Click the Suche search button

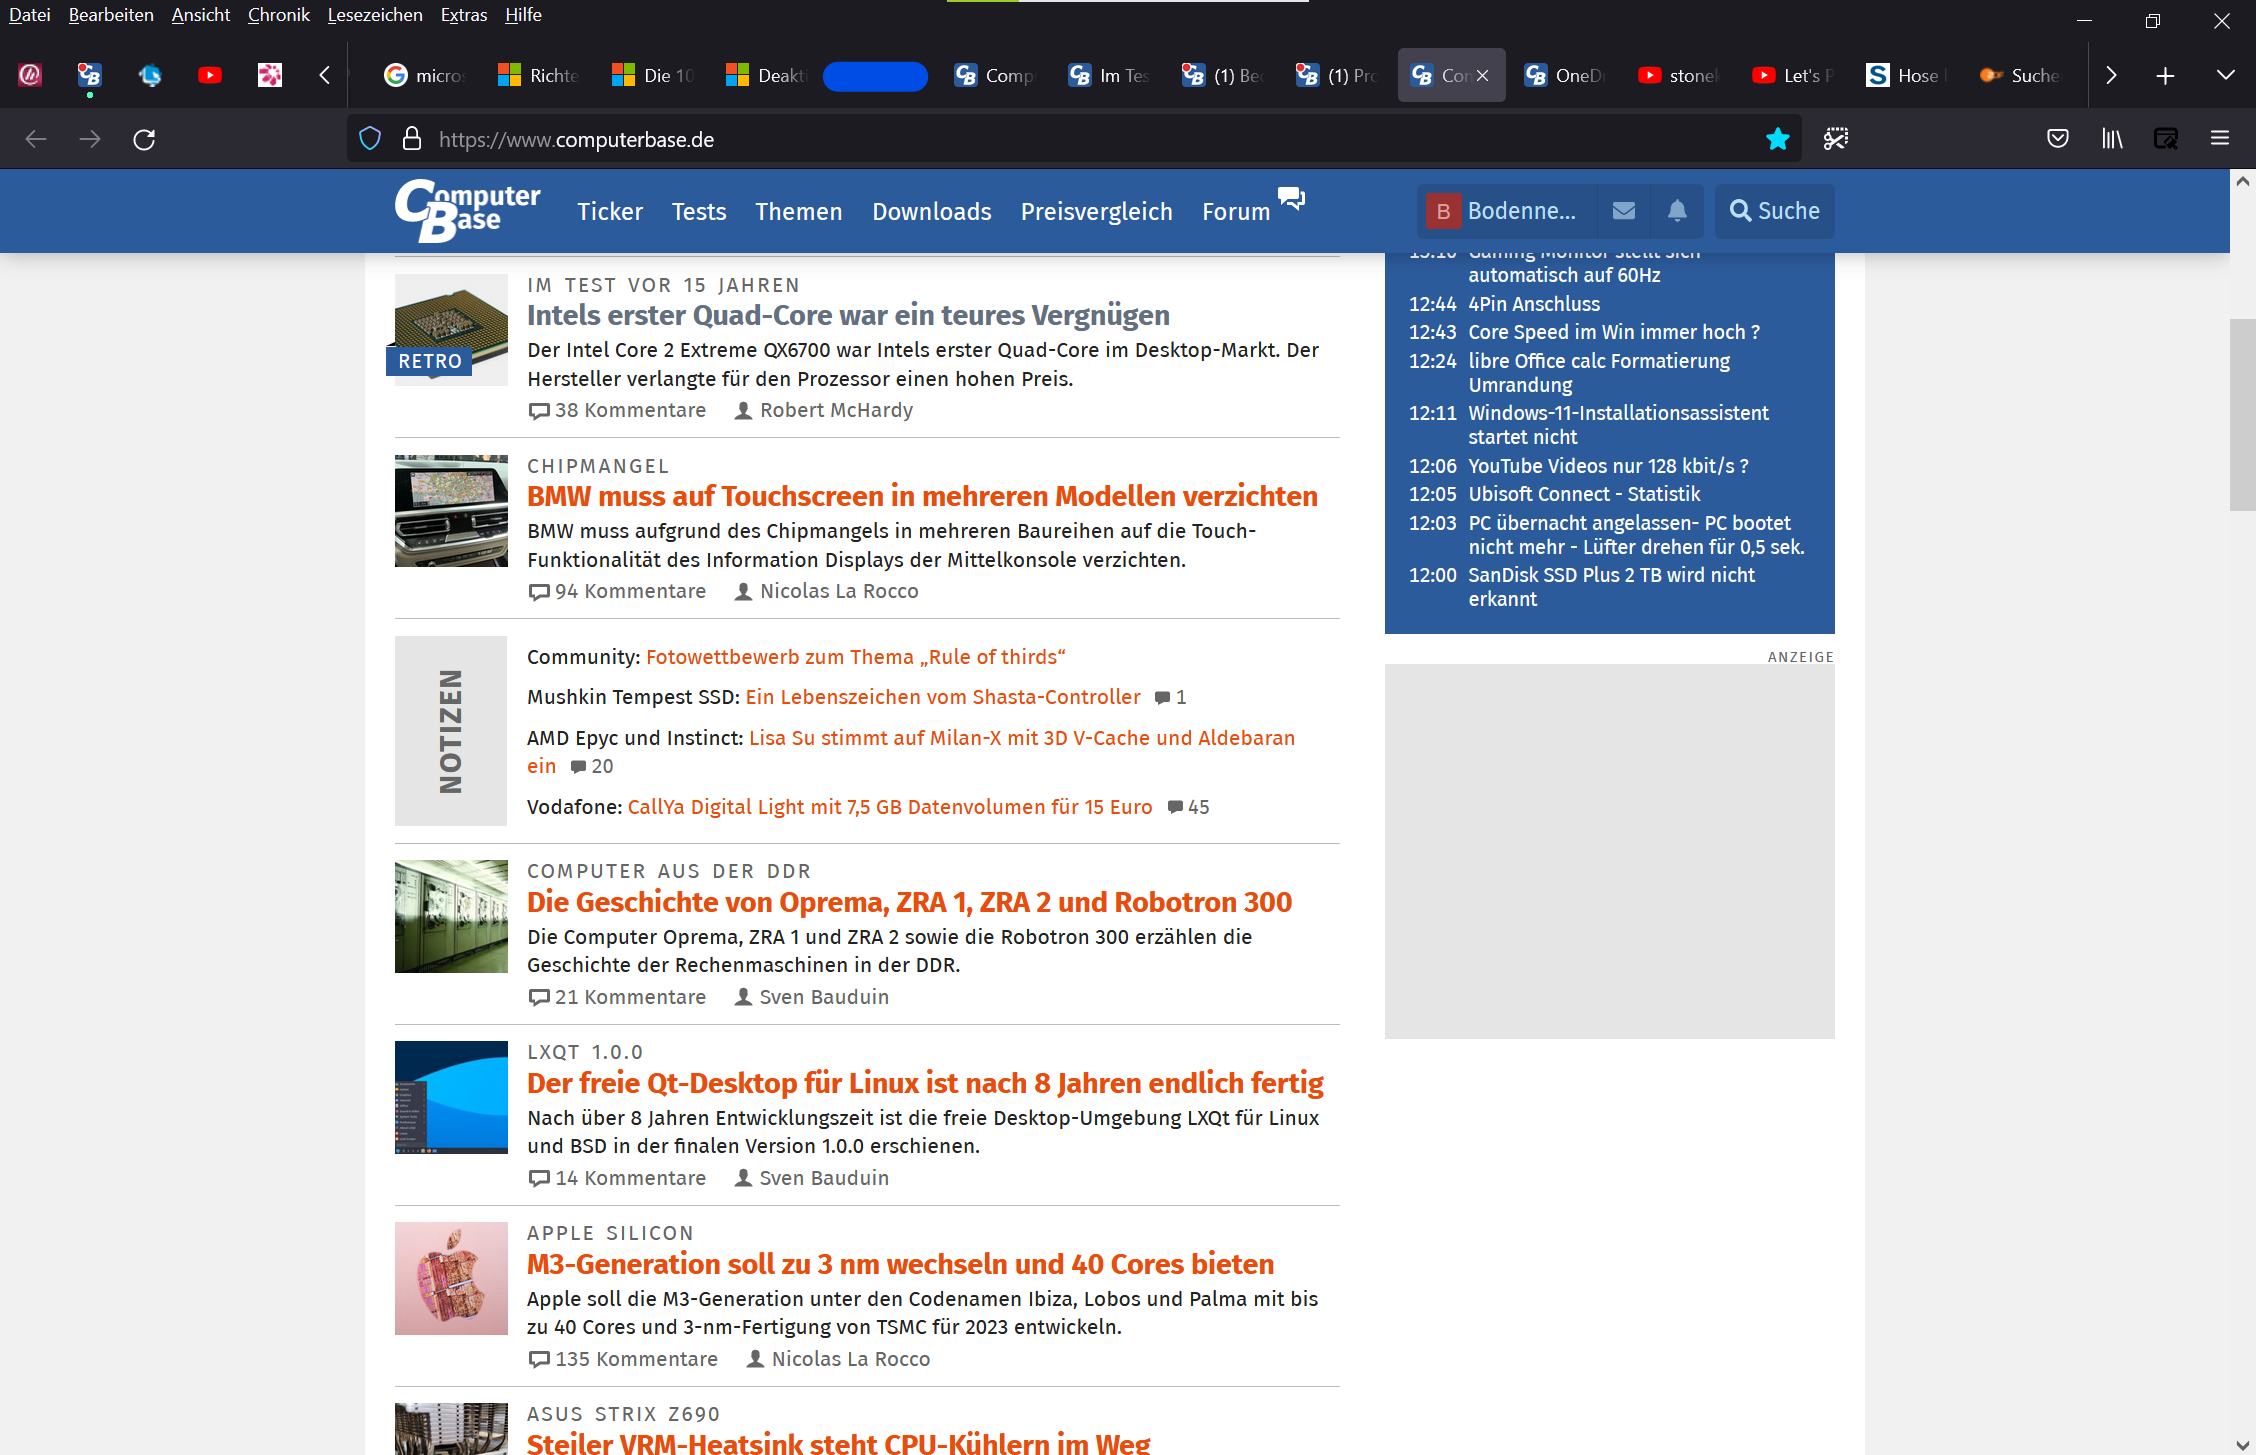click(1774, 211)
